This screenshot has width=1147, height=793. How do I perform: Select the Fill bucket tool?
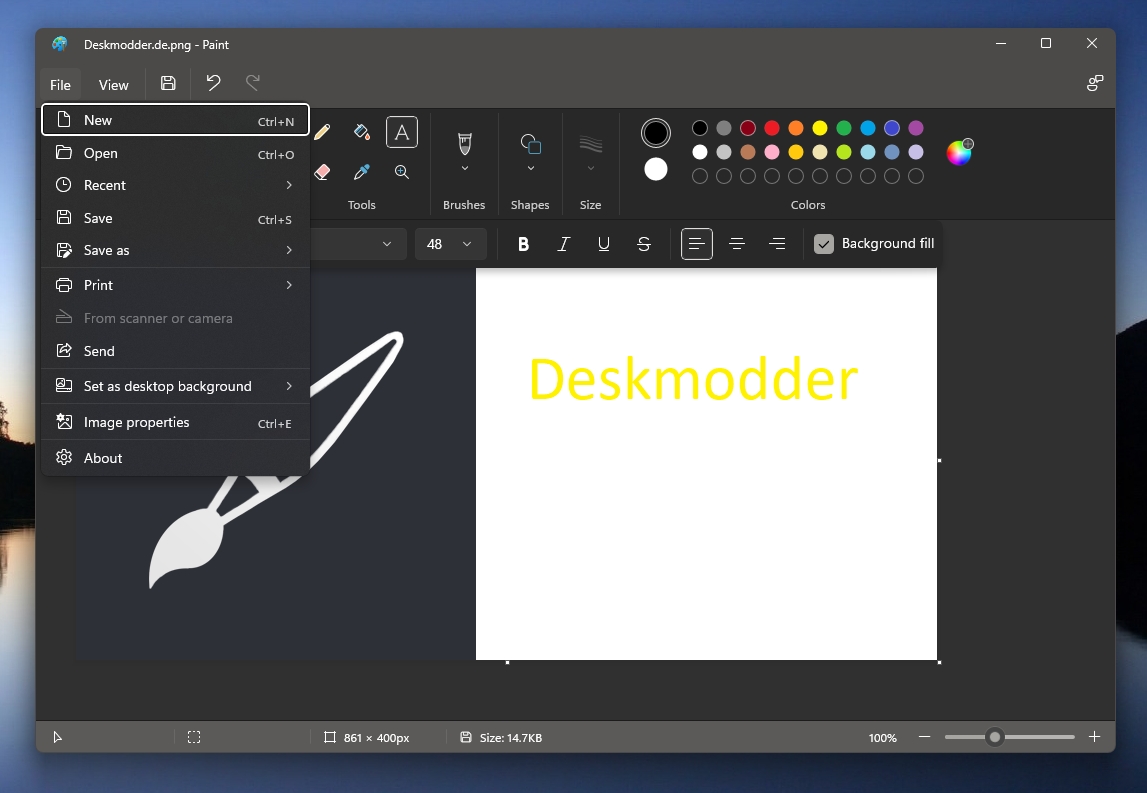(361, 132)
